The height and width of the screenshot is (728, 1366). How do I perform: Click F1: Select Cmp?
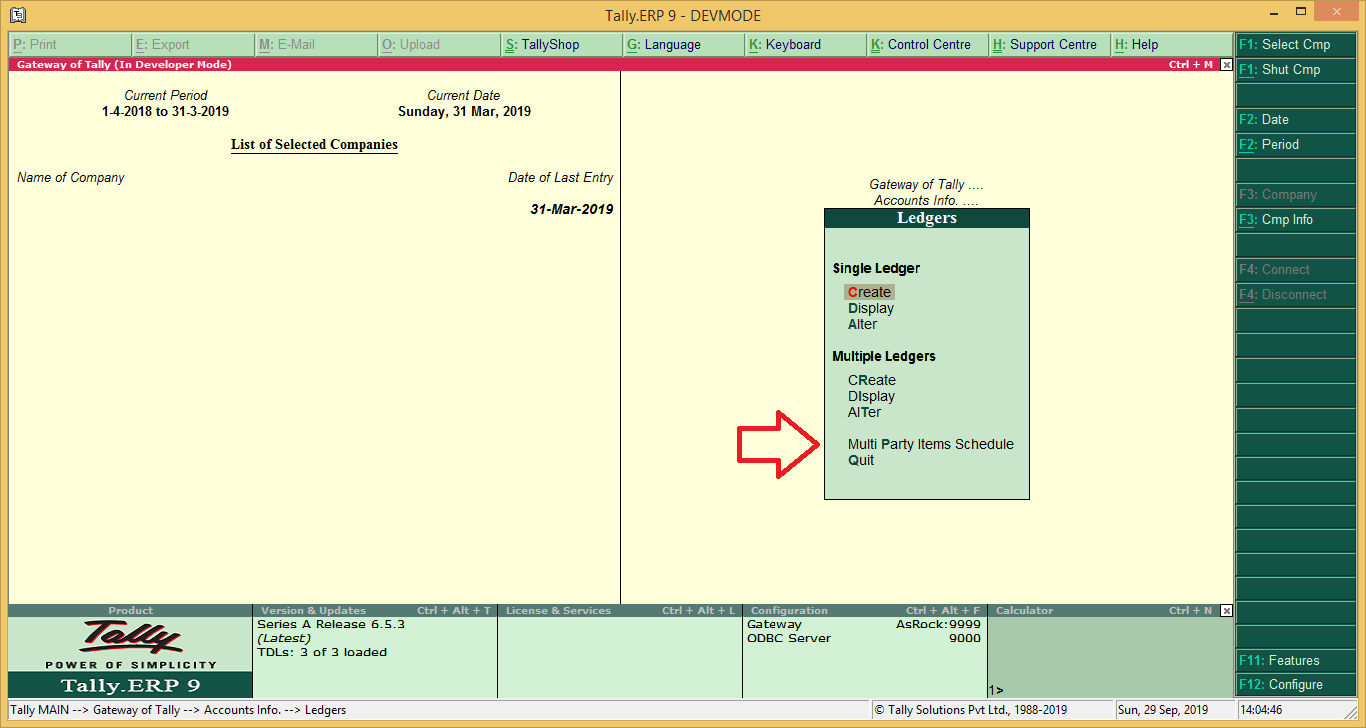tap(1295, 44)
